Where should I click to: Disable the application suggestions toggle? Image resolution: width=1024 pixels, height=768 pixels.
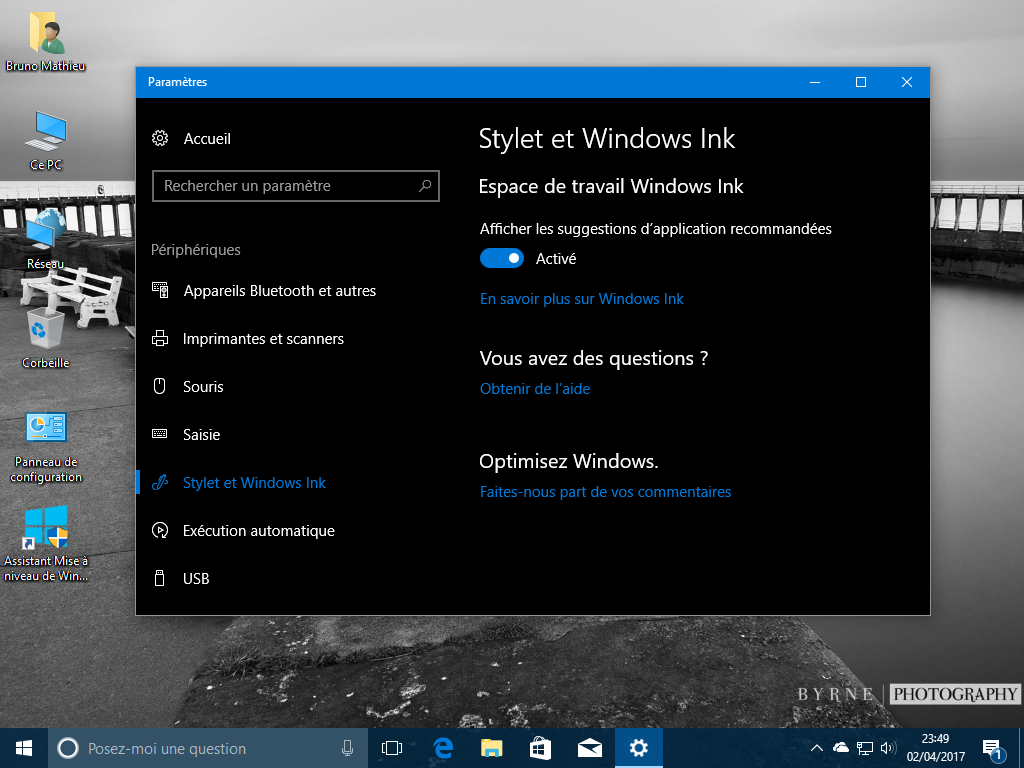coord(502,259)
